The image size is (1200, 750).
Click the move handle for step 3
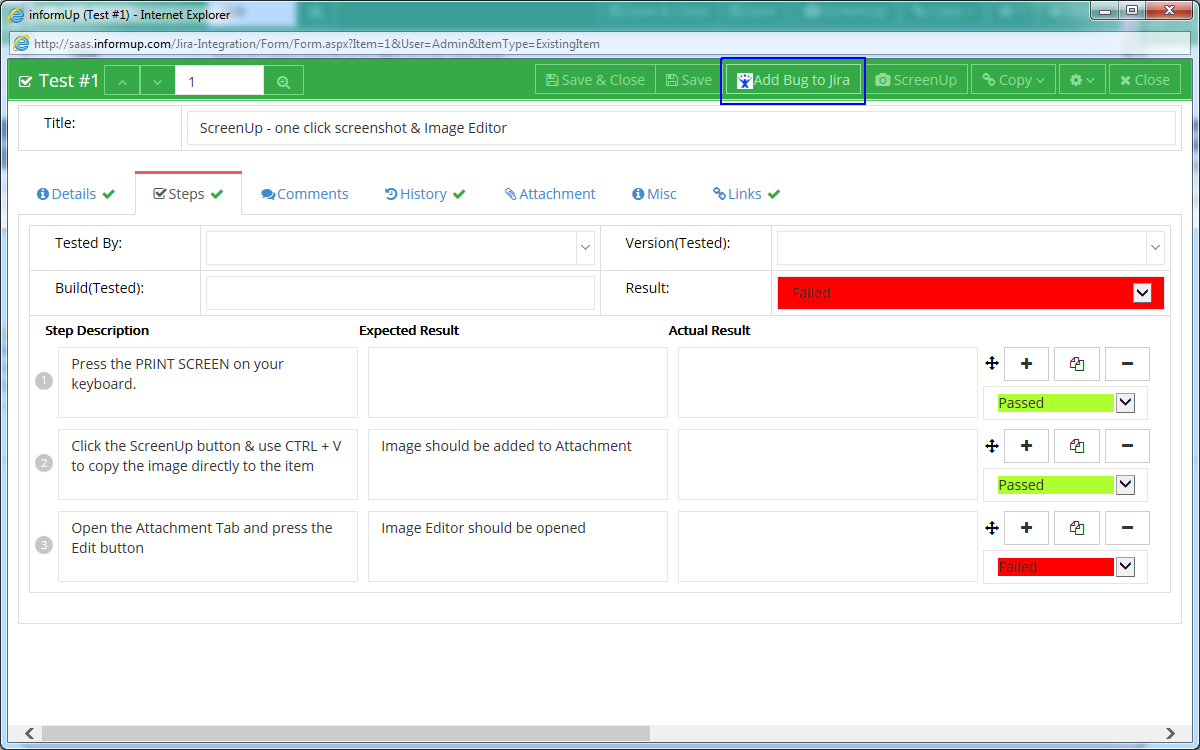tap(992, 528)
